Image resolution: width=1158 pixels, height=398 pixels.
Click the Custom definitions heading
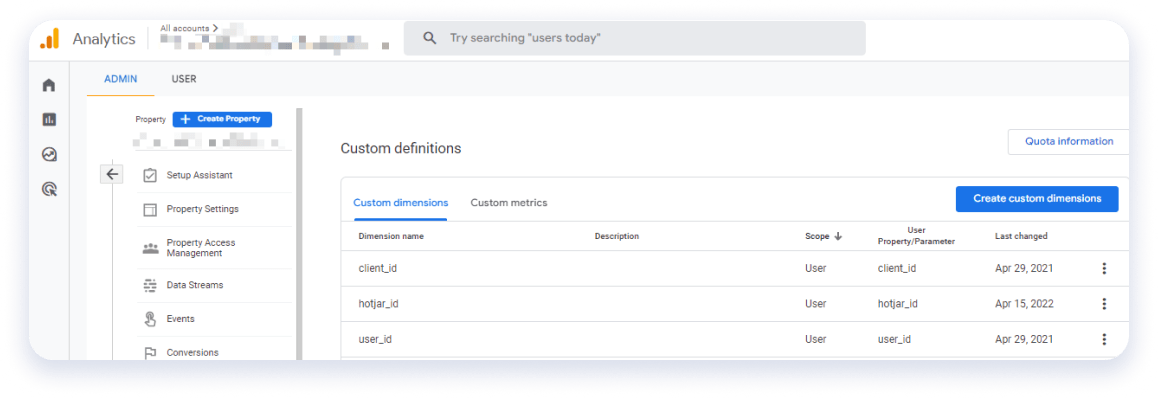click(401, 148)
